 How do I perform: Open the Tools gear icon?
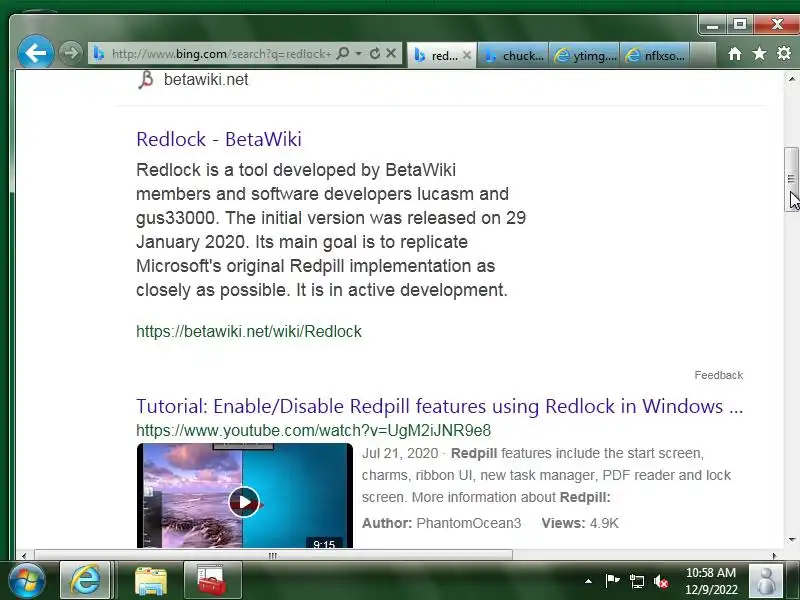pos(784,53)
